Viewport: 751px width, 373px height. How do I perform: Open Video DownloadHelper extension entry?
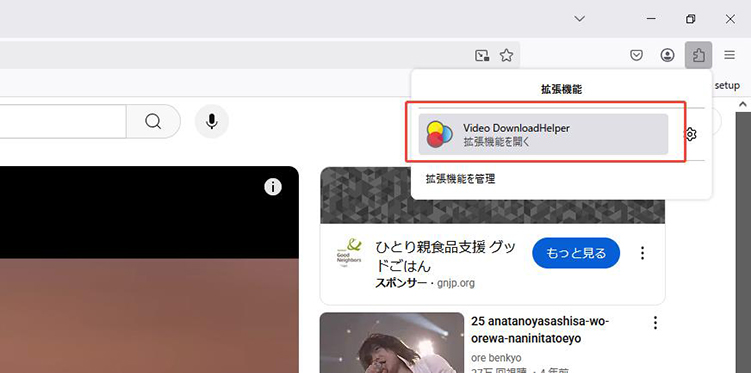pyautogui.click(x=543, y=134)
